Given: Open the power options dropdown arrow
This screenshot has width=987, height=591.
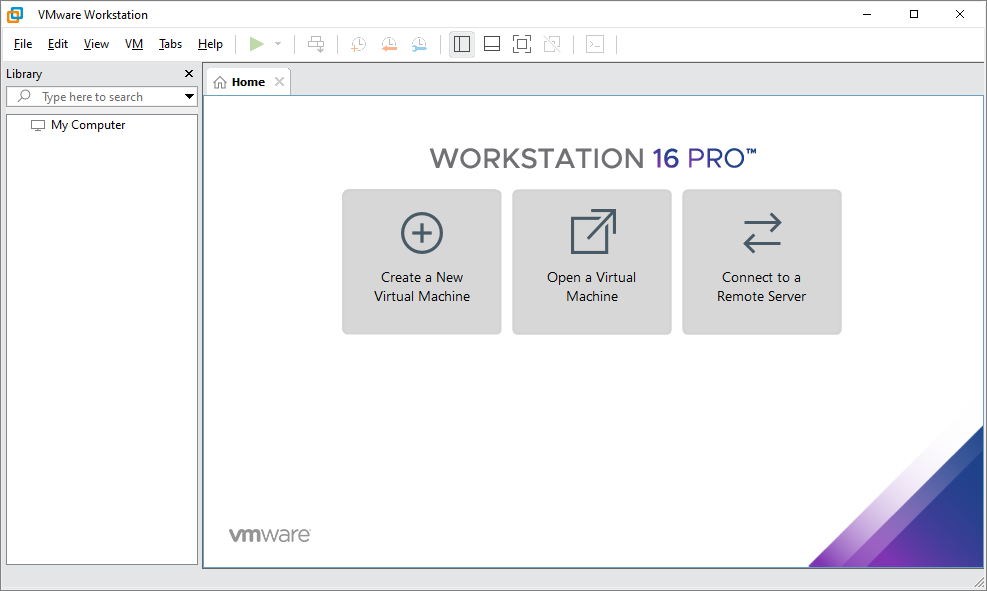Looking at the screenshot, I should click(x=278, y=44).
